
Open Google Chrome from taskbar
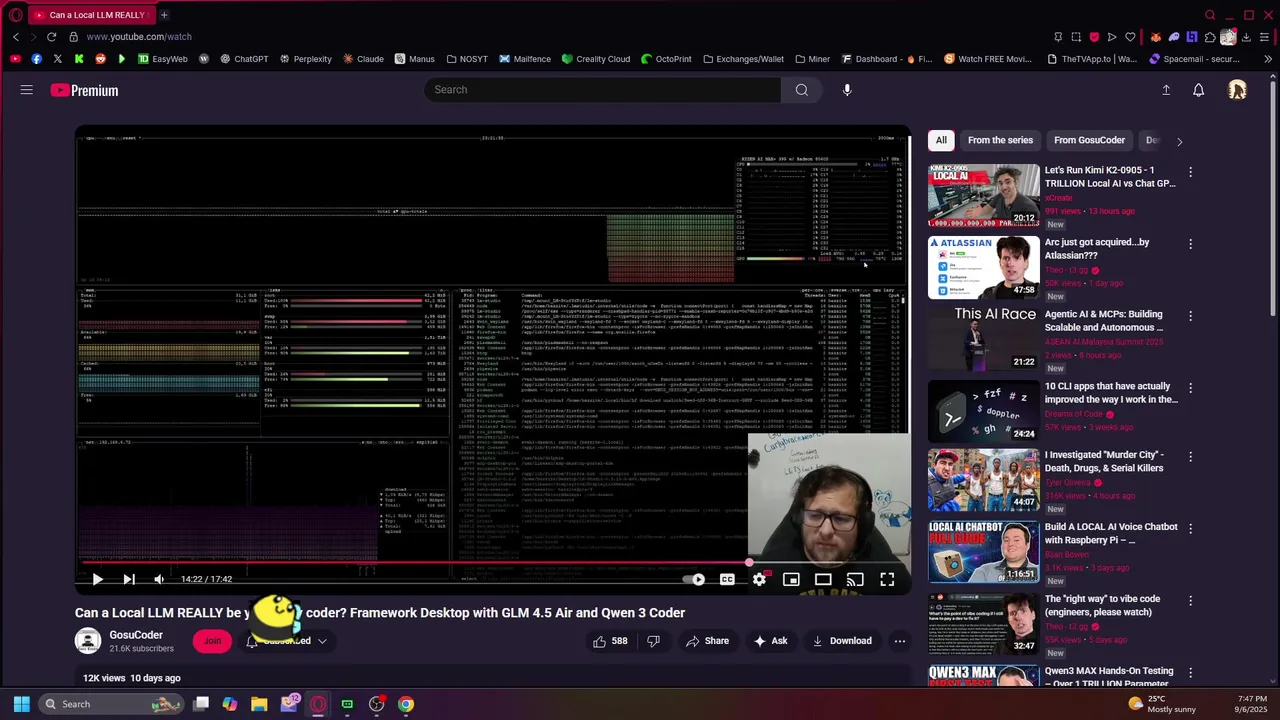[x=406, y=704]
